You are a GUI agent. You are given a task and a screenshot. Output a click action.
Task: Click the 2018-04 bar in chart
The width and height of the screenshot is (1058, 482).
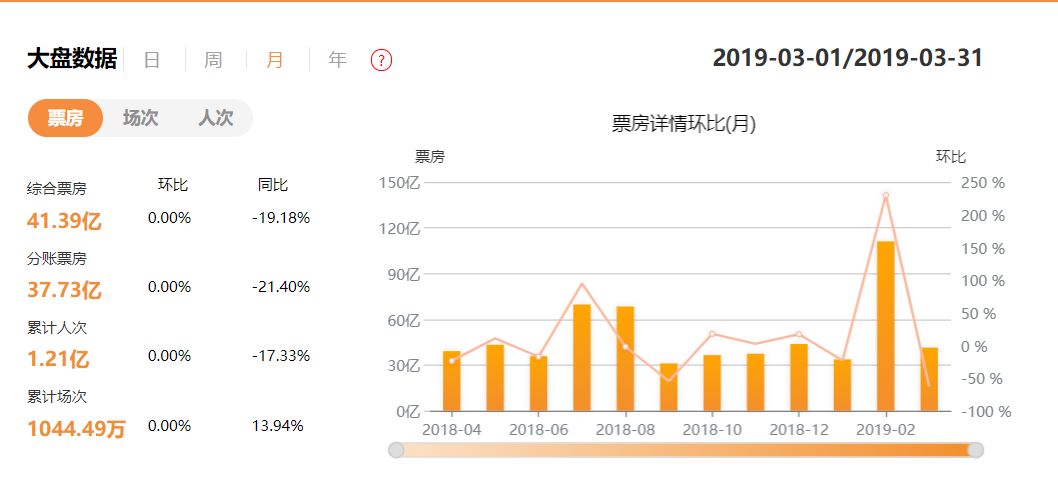[451, 381]
